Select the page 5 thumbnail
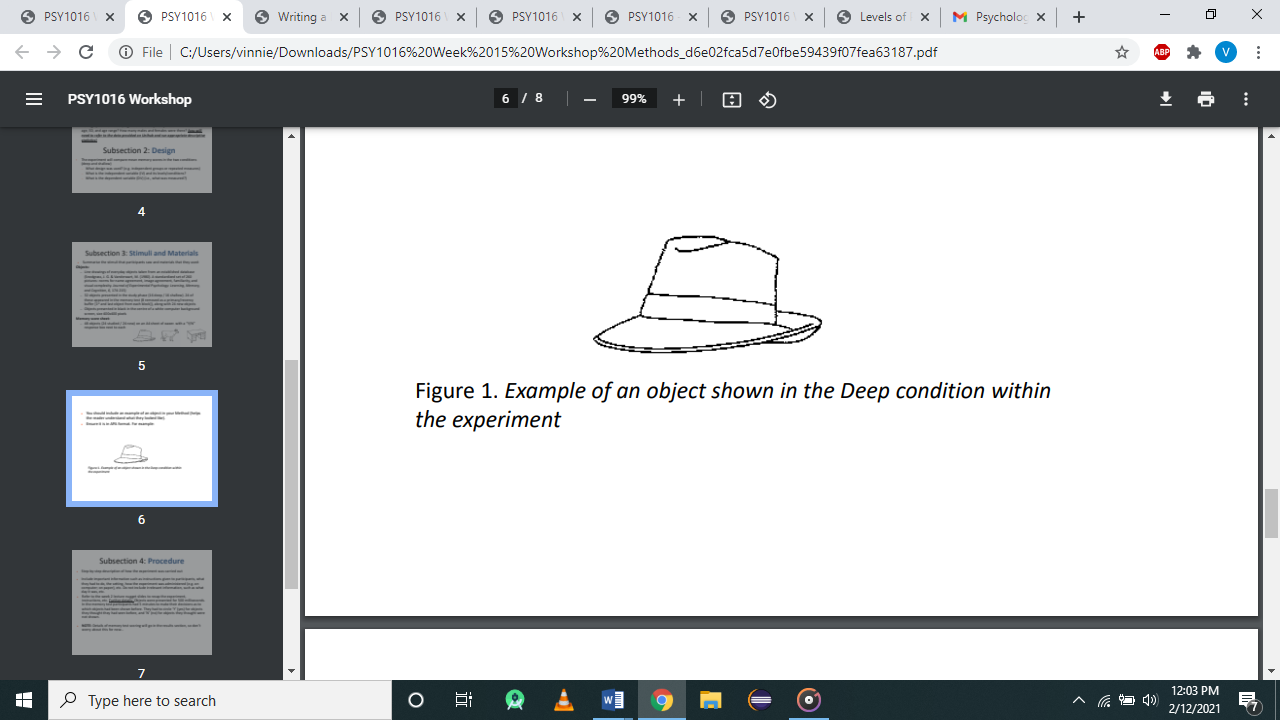This screenshot has height=720, width=1280. click(141, 295)
